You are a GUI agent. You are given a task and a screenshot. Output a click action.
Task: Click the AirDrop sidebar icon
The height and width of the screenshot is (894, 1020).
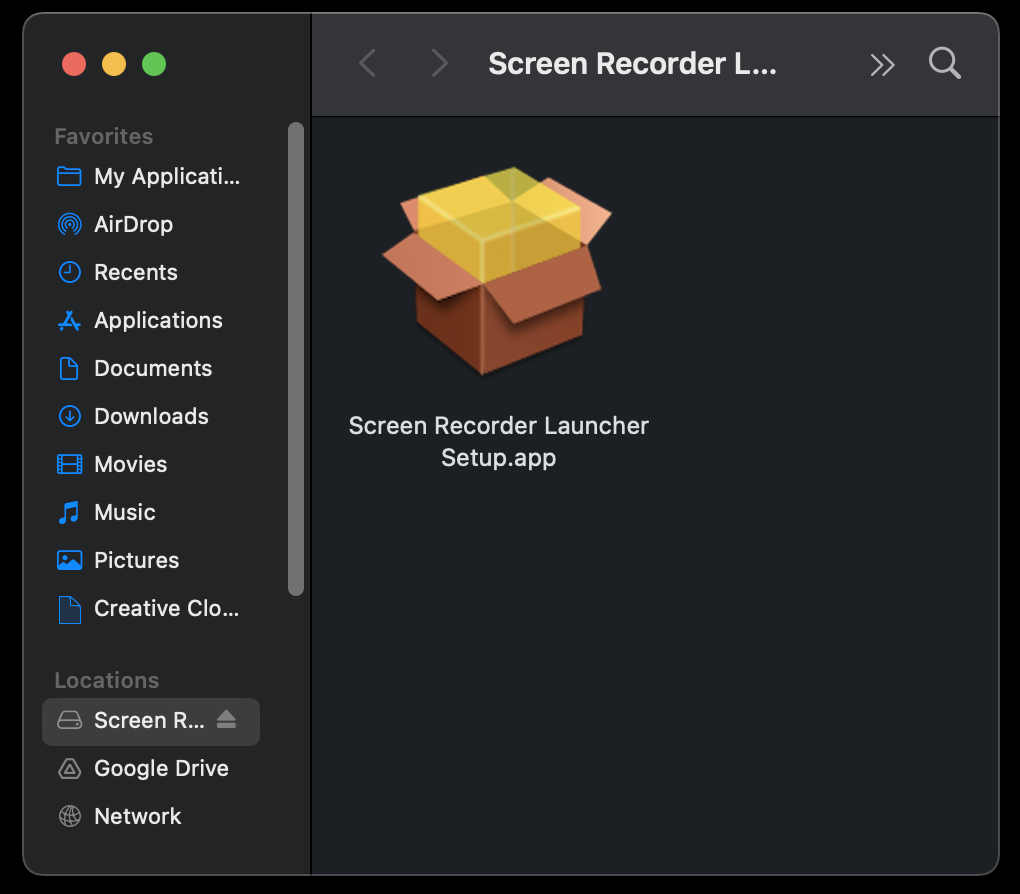tap(69, 224)
